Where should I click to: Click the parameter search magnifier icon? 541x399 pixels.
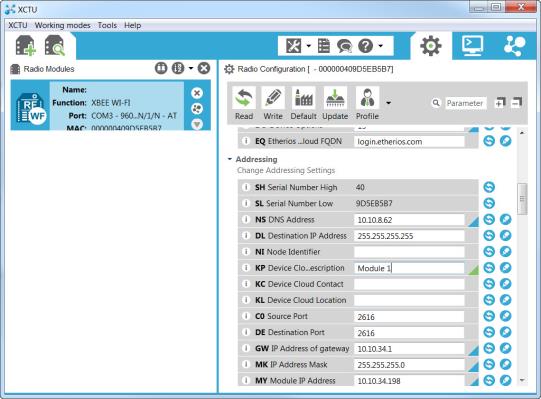[x=436, y=103]
